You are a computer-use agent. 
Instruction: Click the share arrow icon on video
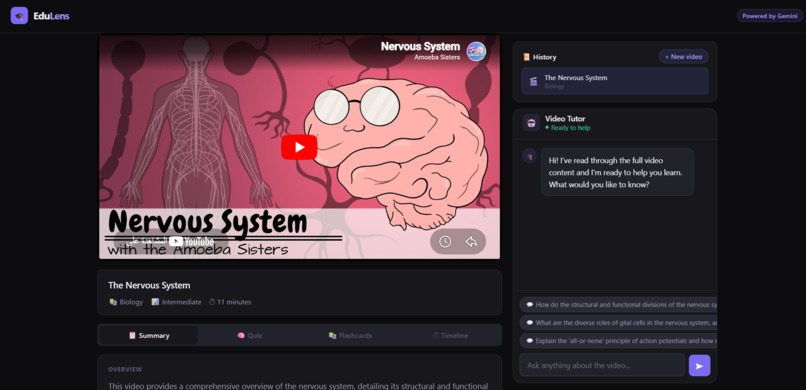[x=471, y=242]
